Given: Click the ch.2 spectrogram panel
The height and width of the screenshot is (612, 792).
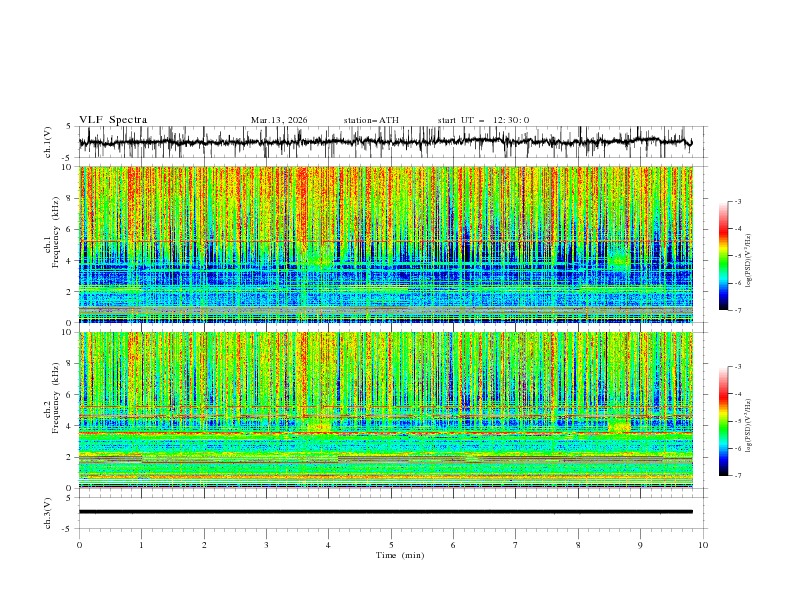Looking at the screenshot, I should [385, 410].
